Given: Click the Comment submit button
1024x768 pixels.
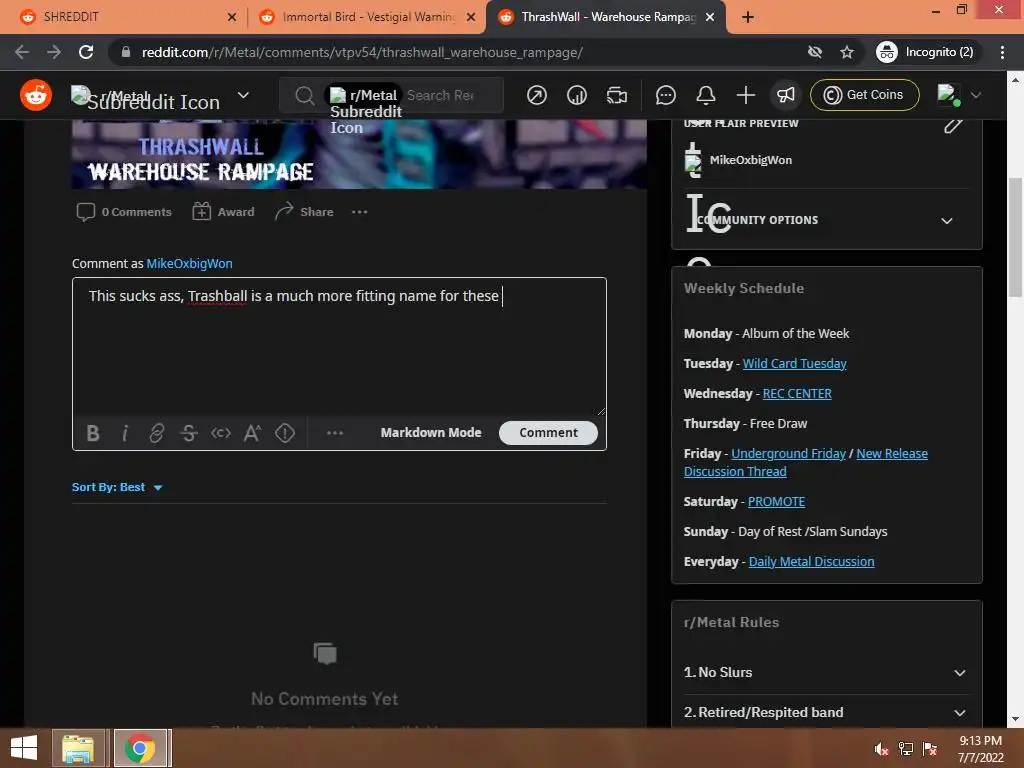Looking at the screenshot, I should point(548,432).
